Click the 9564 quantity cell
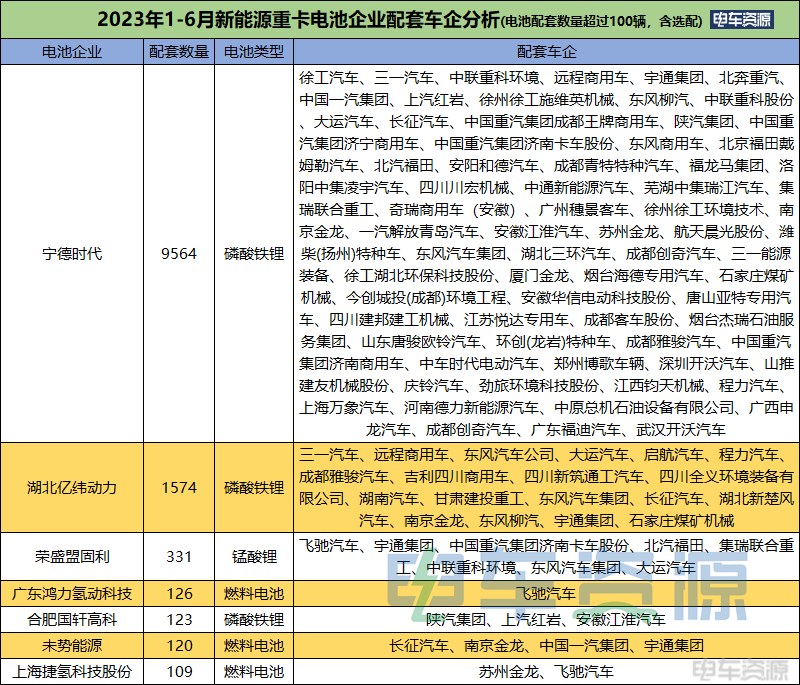Screen dimensions: 800x685 click(179, 253)
